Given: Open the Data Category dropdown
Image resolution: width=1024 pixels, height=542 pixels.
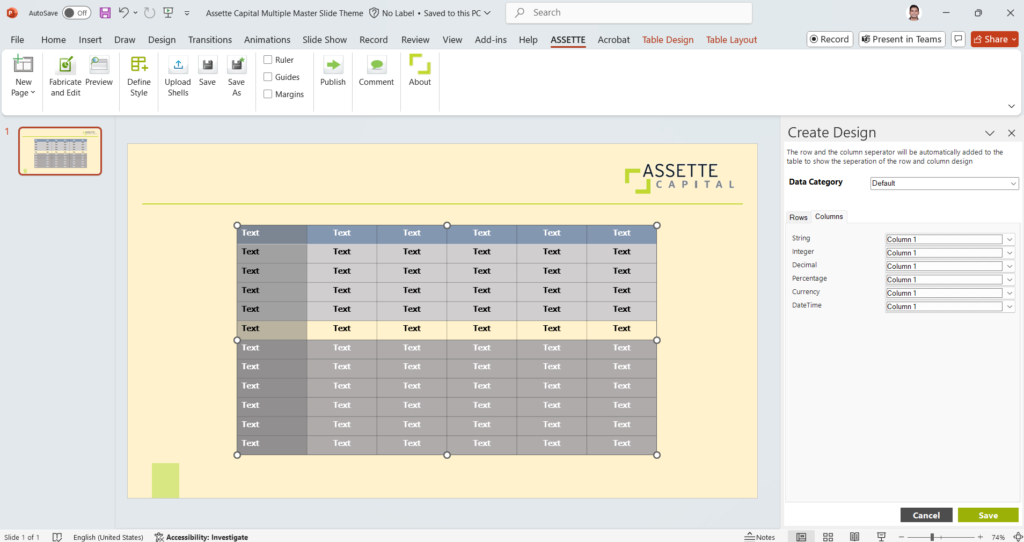Looking at the screenshot, I should point(944,183).
